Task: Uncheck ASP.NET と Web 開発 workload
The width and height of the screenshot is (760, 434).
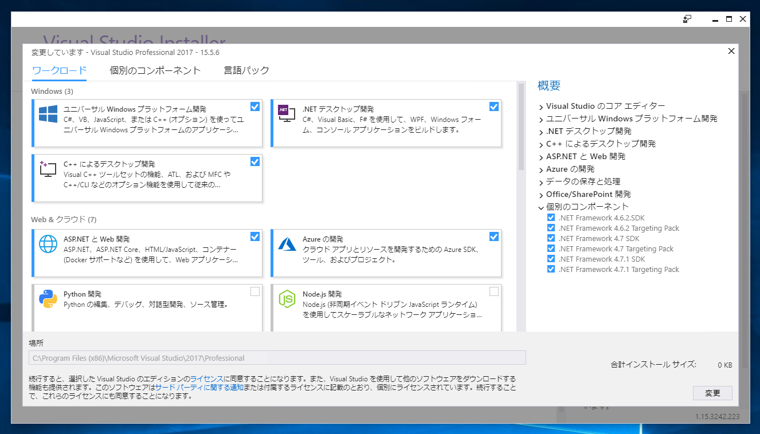Action: [255, 236]
